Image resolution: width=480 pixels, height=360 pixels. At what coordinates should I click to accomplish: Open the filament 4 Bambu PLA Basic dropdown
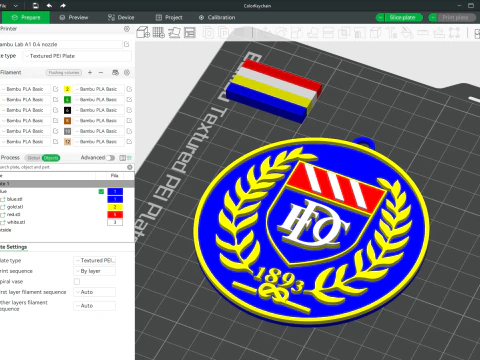click(99, 100)
